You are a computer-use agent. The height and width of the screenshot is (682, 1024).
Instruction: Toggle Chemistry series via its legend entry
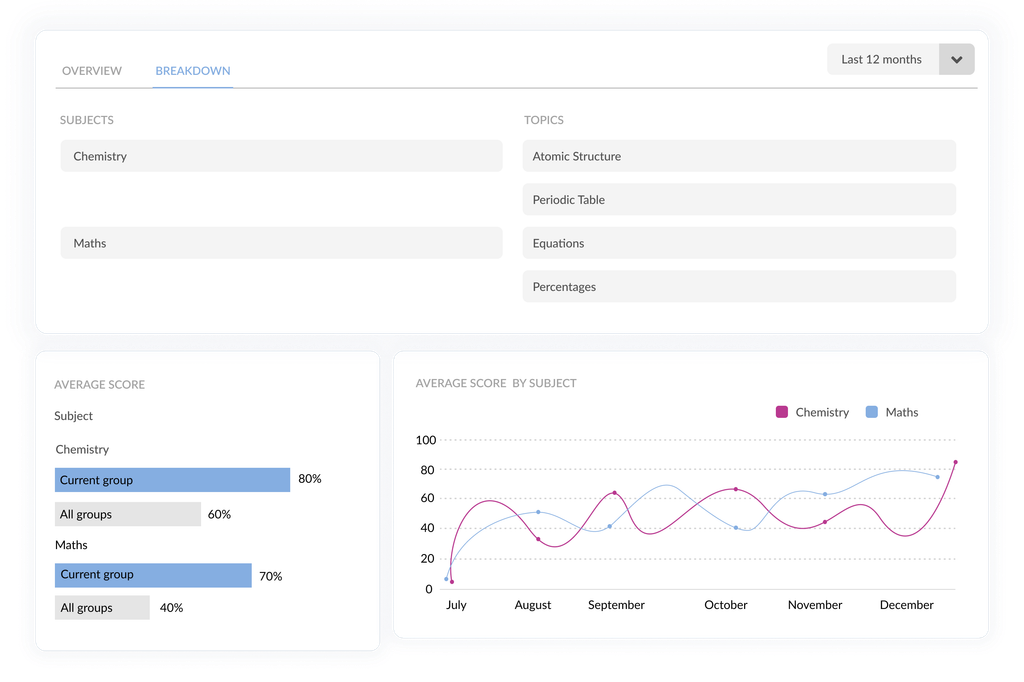(822, 411)
